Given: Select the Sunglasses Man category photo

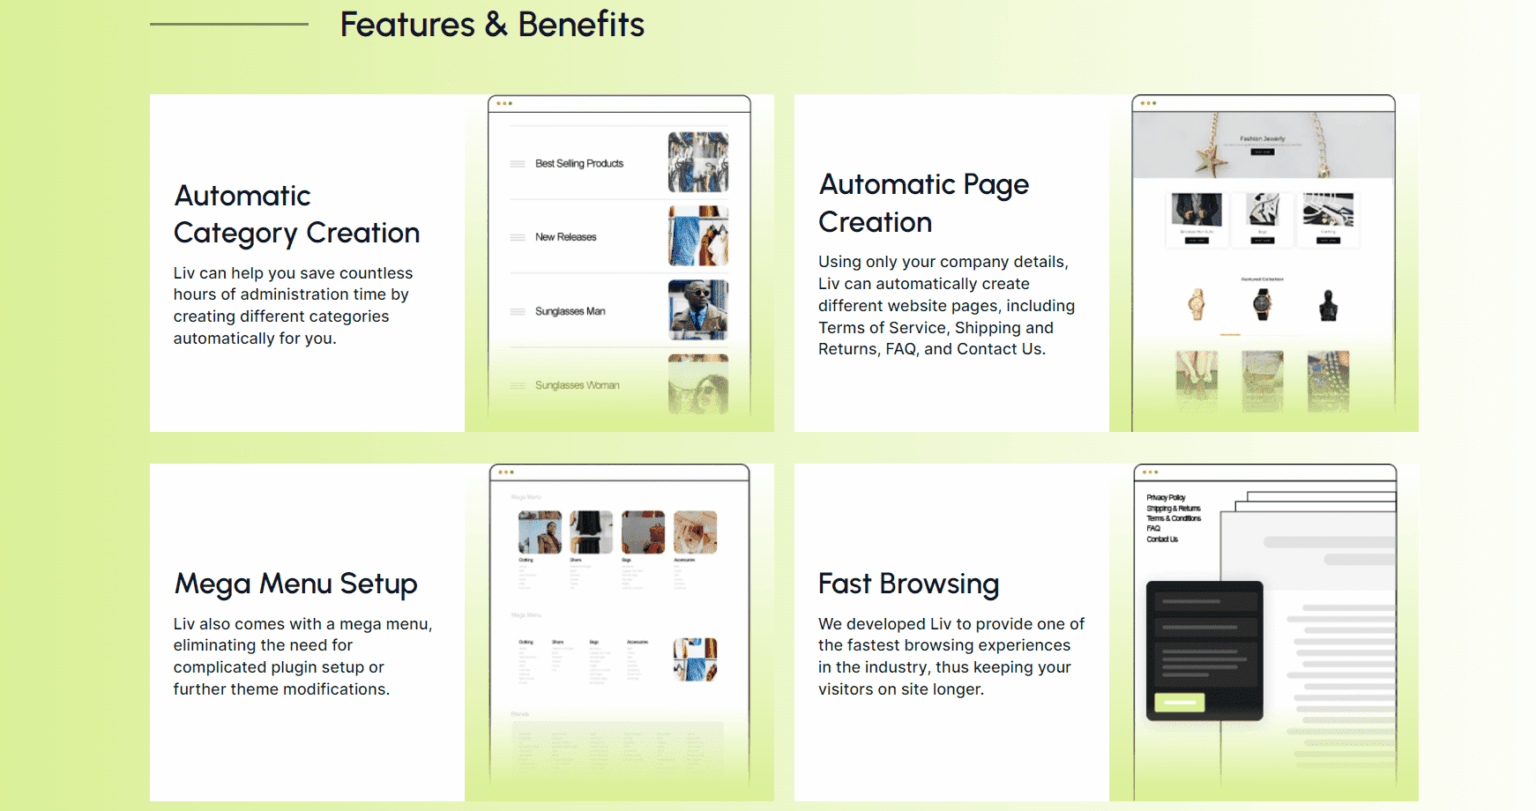Looking at the screenshot, I should tap(697, 310).
